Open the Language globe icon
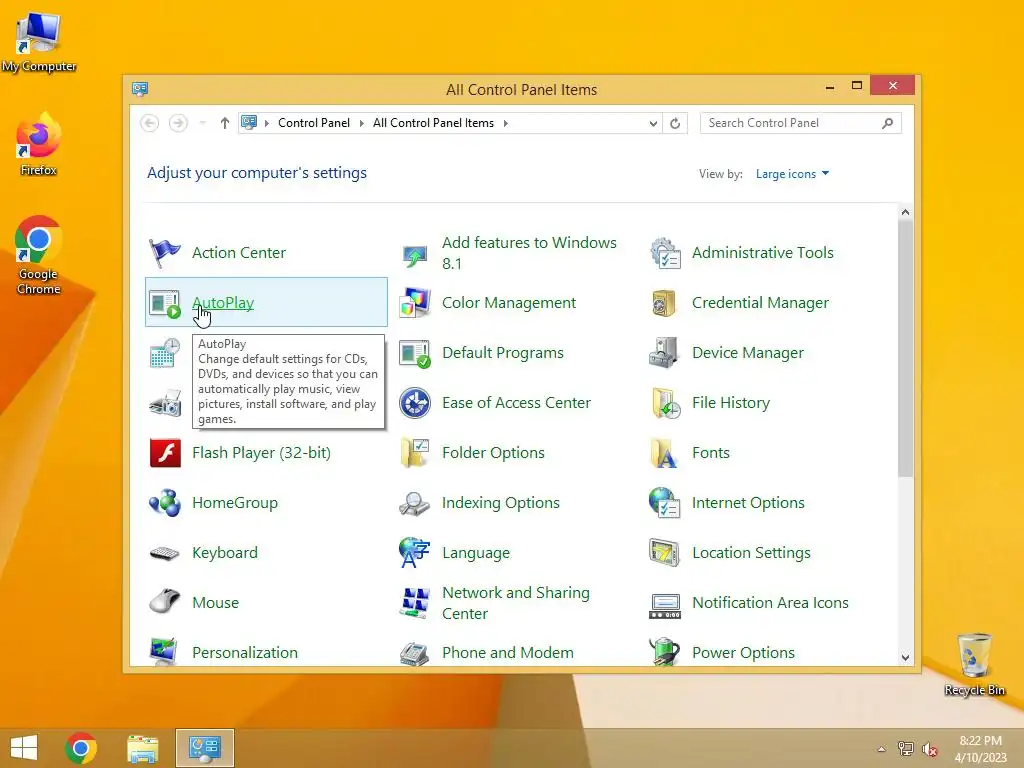 [415, 553]
